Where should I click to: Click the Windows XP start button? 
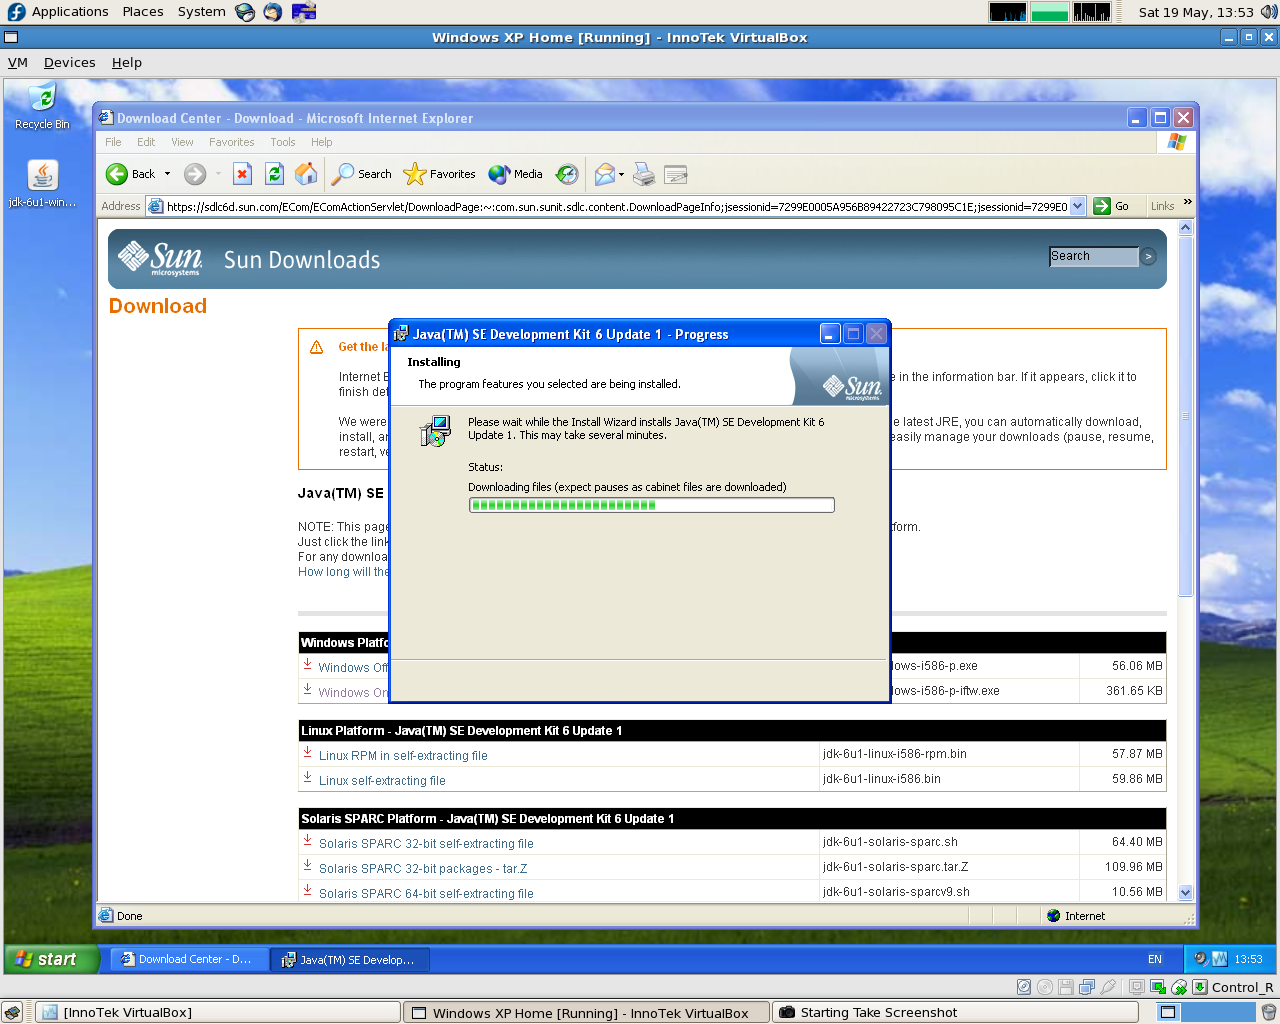pyautogui.click(x=52, y=959)
